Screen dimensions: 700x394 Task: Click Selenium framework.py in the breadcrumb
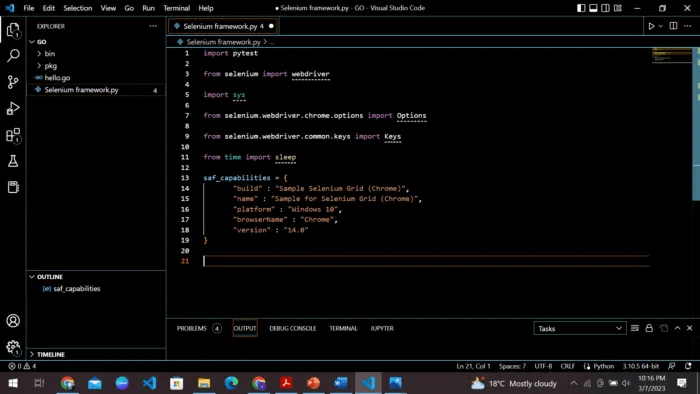223,42
